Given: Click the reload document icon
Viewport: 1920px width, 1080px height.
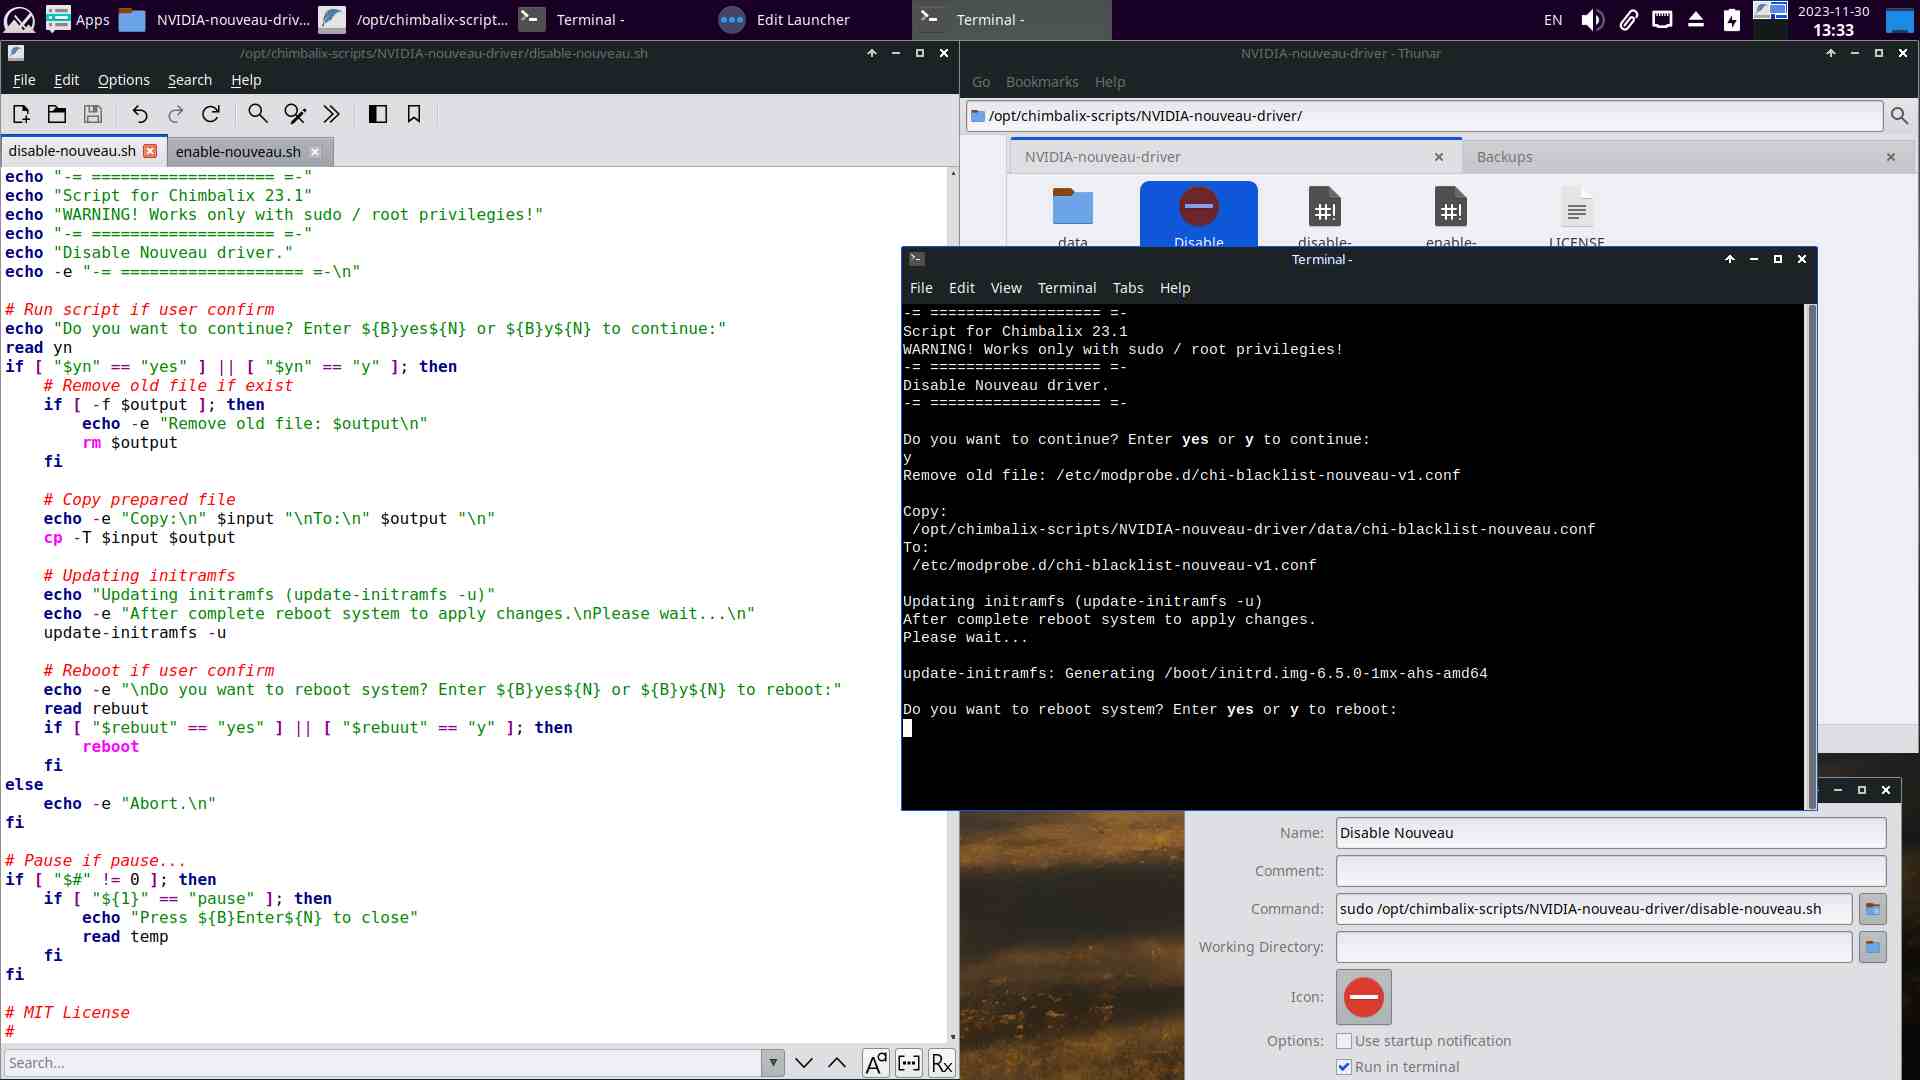Looking at the screenshot, I should tap(211, 114).
